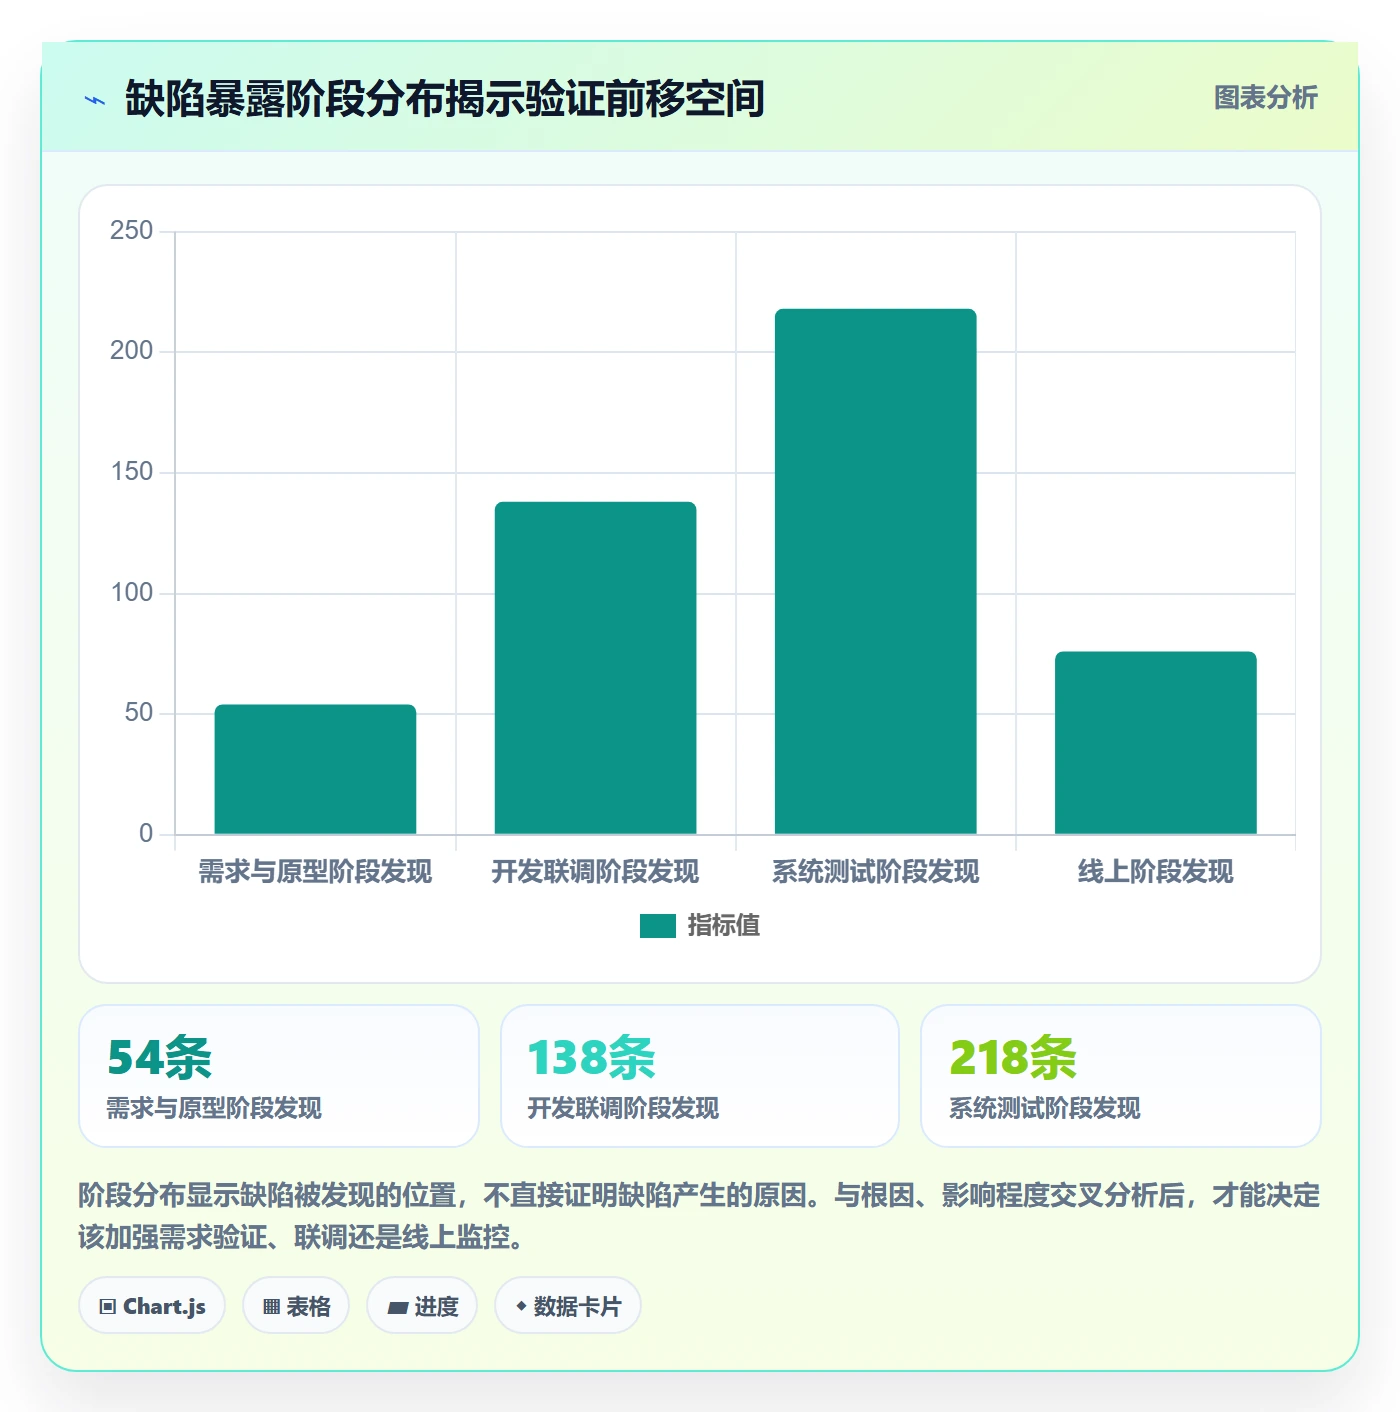
Task: Select the 需求与原型阶段发现 bar in the chart
Action: click(x=315, y=769)
